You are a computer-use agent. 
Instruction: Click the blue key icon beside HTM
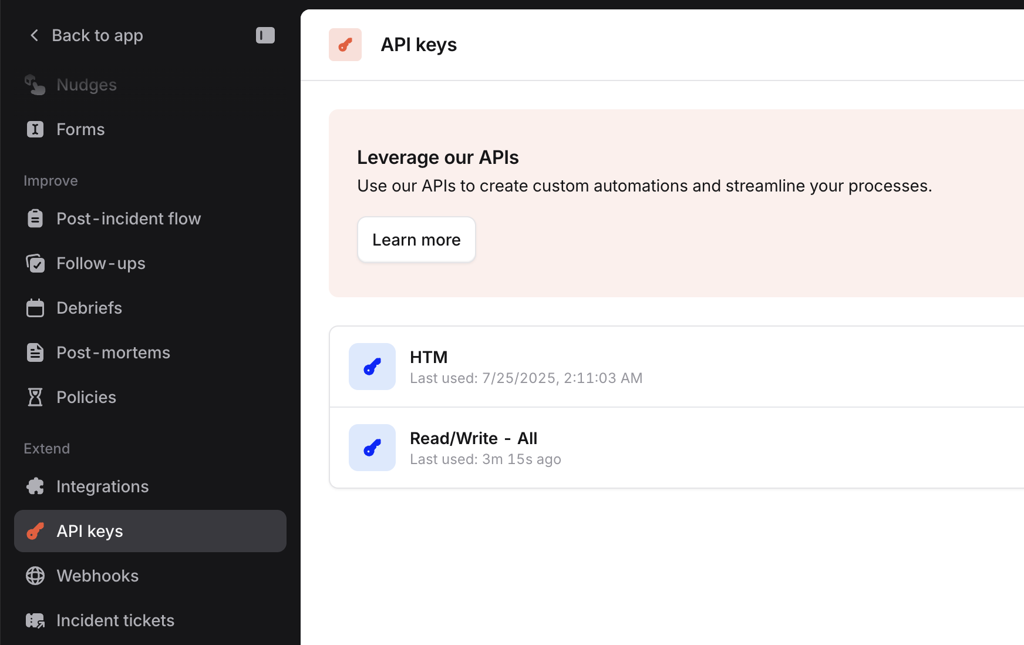tap(372, 367)
